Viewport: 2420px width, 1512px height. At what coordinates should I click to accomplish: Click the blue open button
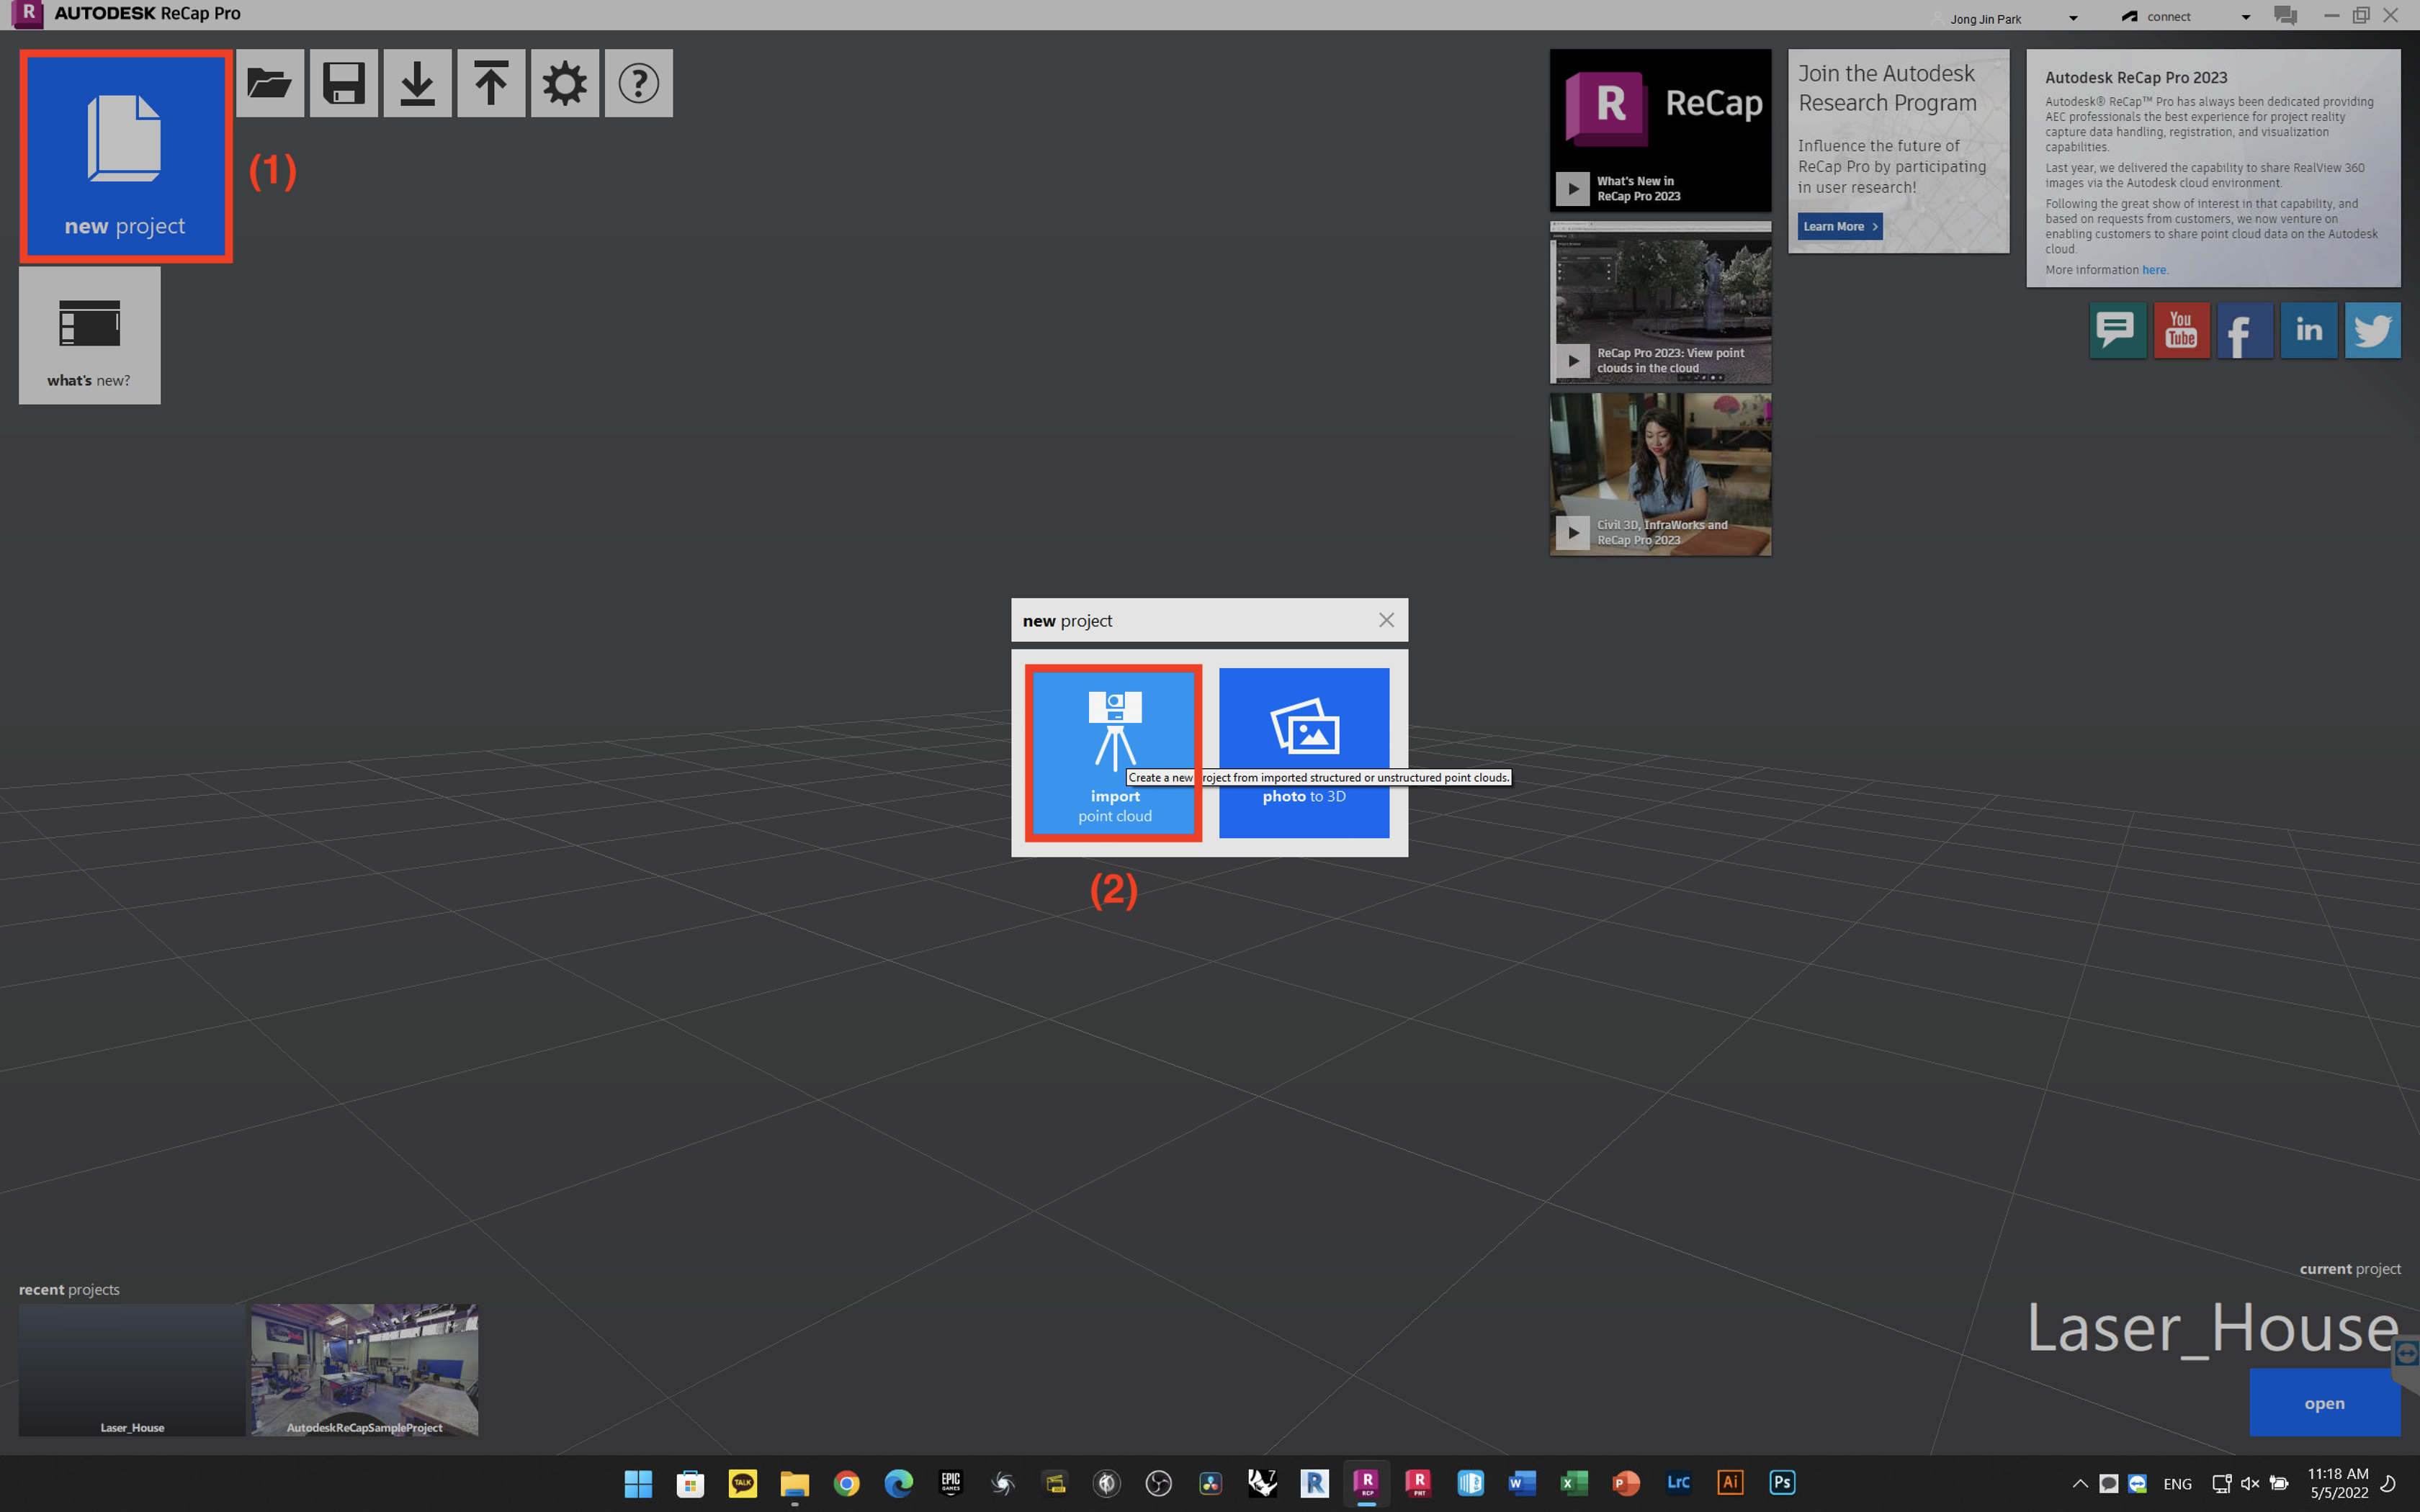(2324, 1403)
